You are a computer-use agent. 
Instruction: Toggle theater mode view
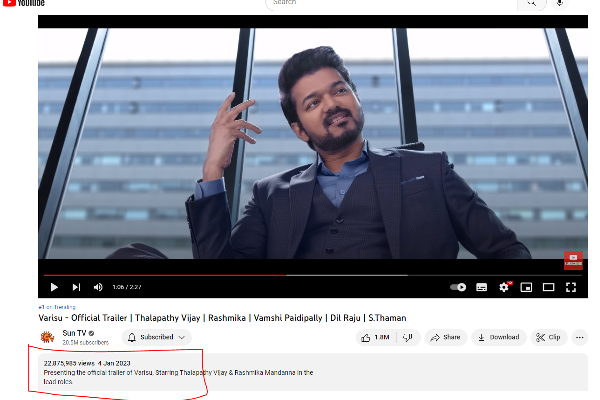[x=548, y=287]
